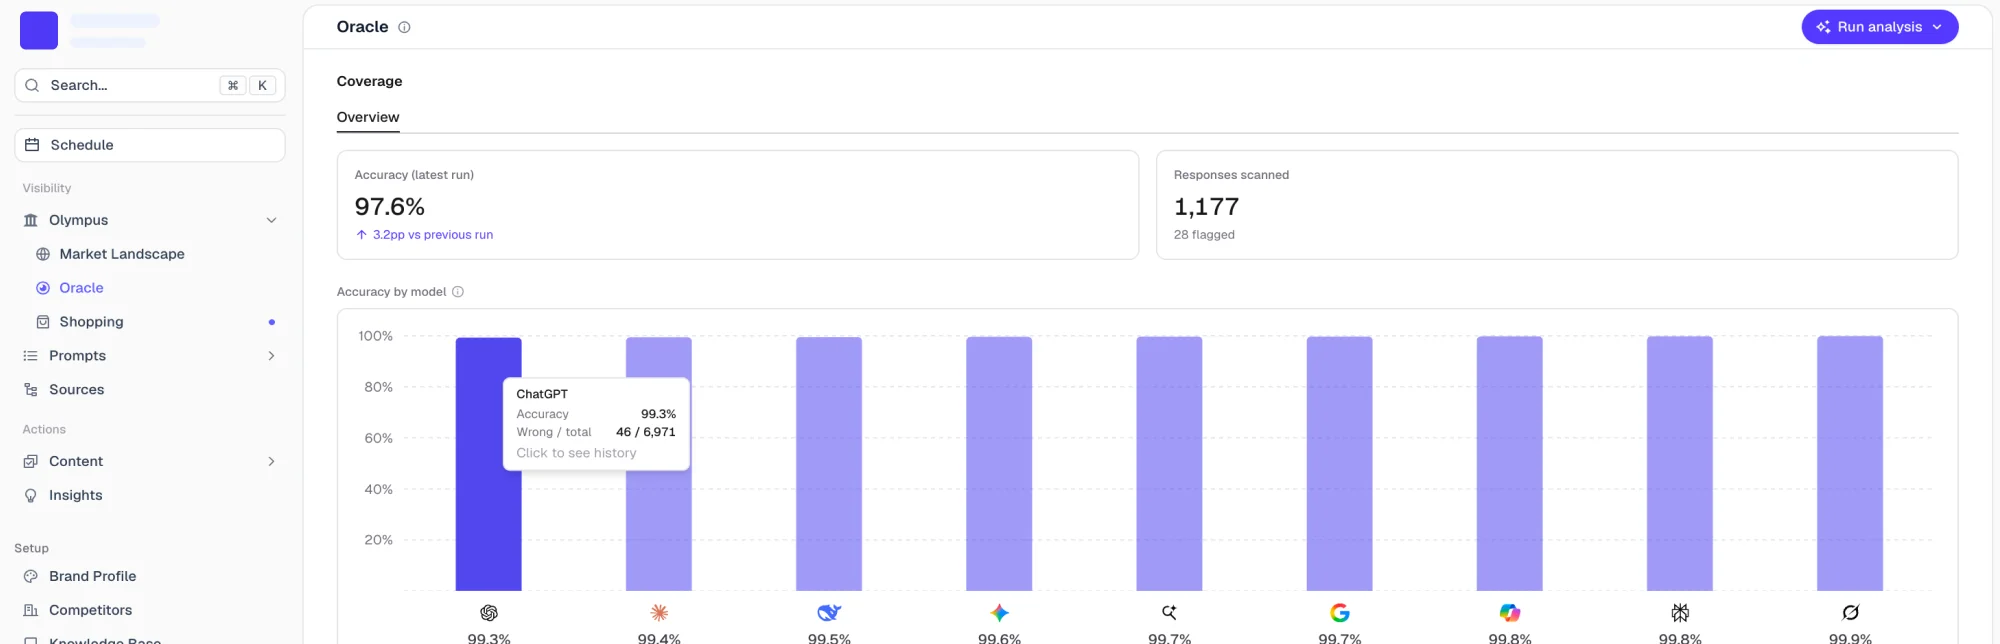Viewport: 2000px width, 644px height.
Task: Click the blue notification dot beside Shopping
Action: tap(271, 322)
